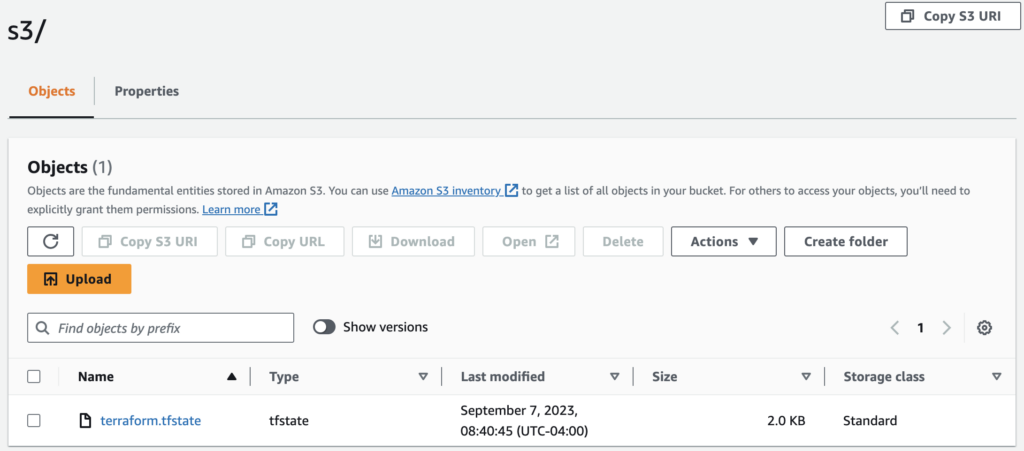Click Copy S3 URI button in objects toolbar
Screen dimensions: 1024x451
(150, 241)
